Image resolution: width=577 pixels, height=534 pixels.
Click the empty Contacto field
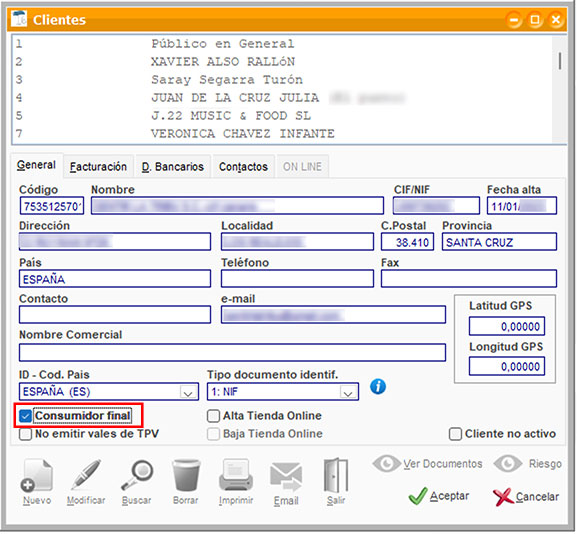[115, 315]
